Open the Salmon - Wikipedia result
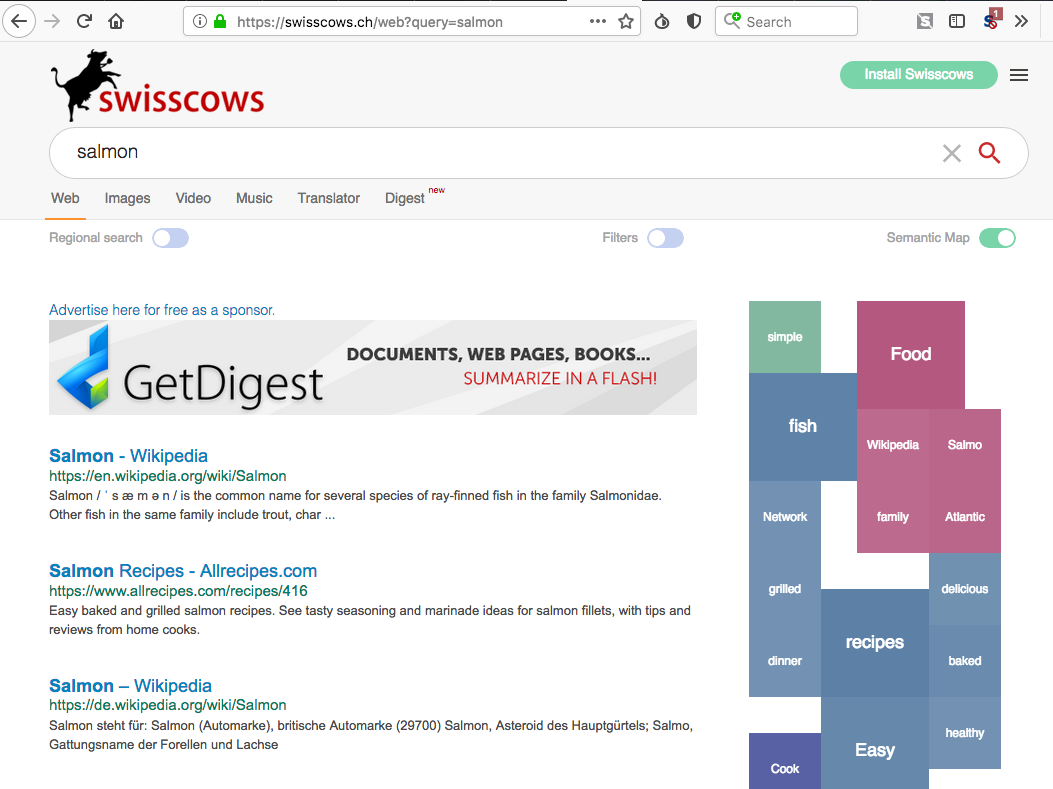This screenshot has height=789, width=1053. click(128, 455)
